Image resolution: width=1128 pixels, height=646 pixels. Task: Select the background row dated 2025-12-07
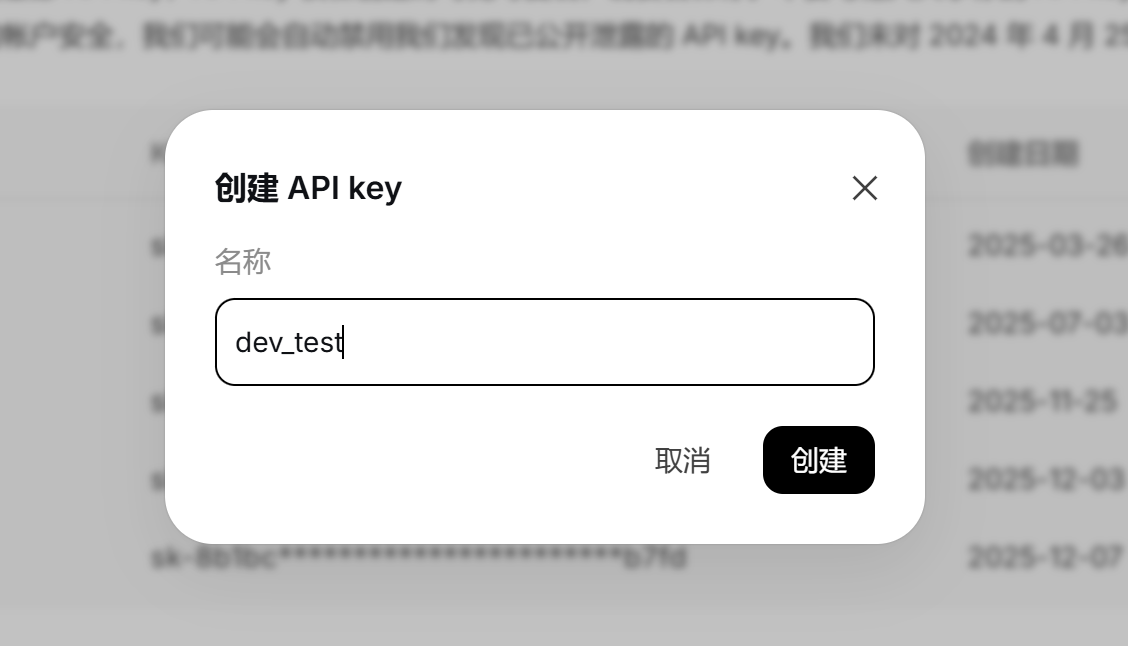click(x=1048, y=557)
